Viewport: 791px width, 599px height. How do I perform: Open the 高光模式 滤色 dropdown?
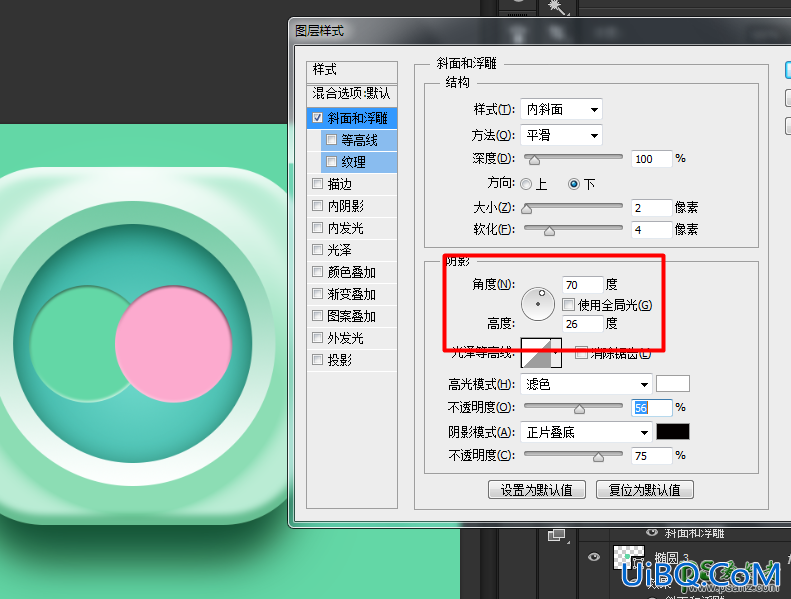pos(586,385)
